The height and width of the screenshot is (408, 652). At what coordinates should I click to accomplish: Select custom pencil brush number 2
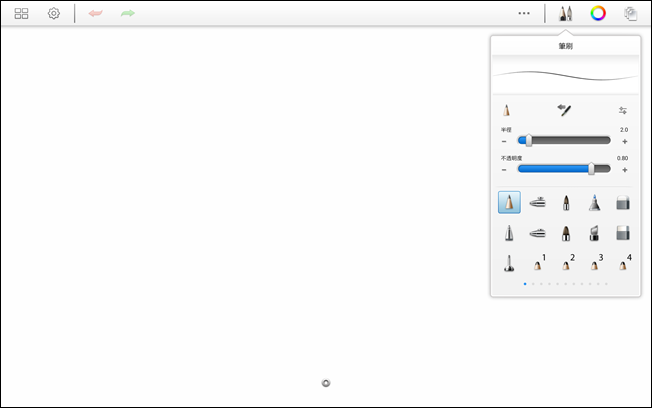(x=568, y=262)
